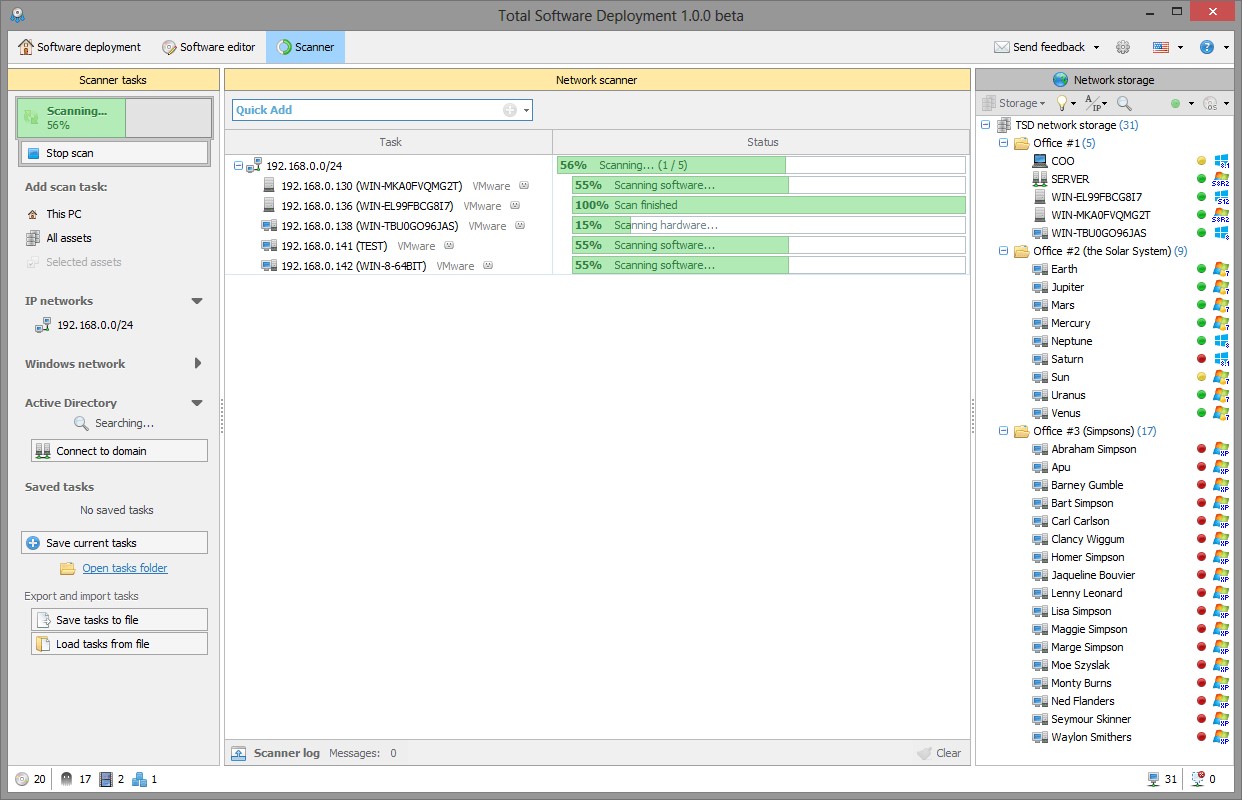1242x800 pixels.
Task: Click the magnifier search icon in Network storage
Action: [x=1124, y=103]
